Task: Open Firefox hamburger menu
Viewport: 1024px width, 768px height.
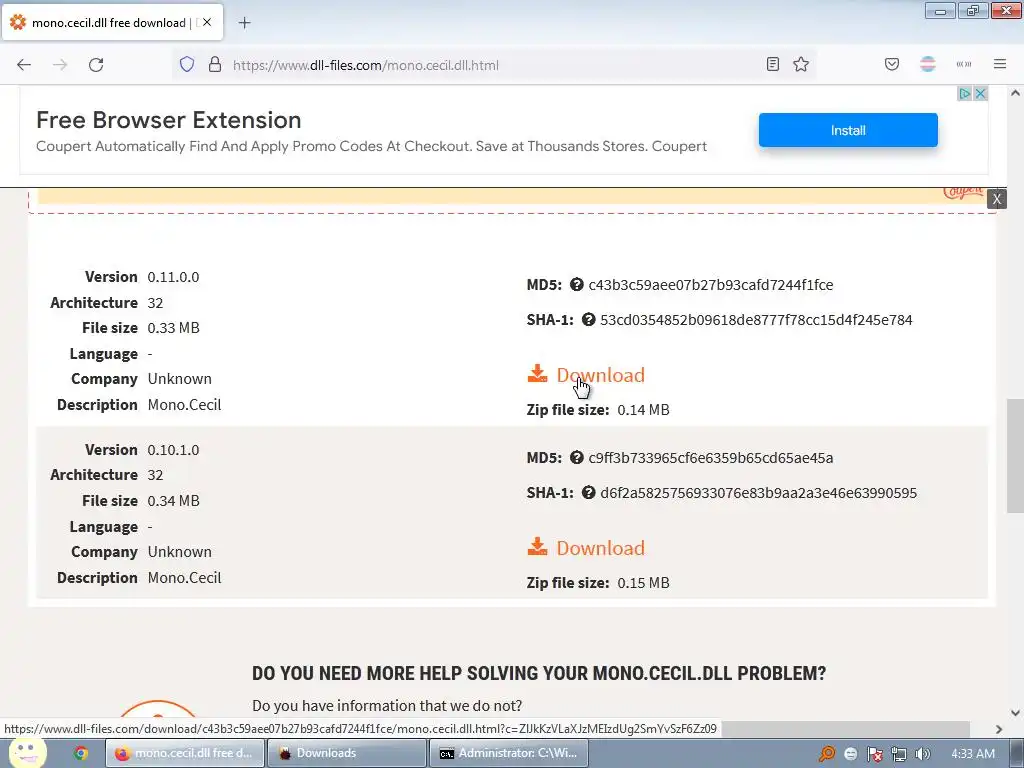Action: point(1000,64)
